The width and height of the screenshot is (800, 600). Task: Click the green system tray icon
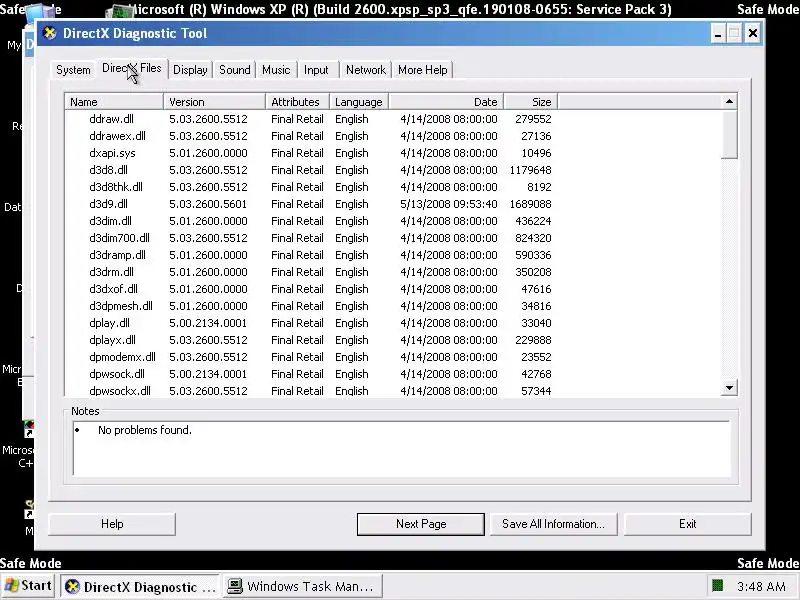[718, 586]
